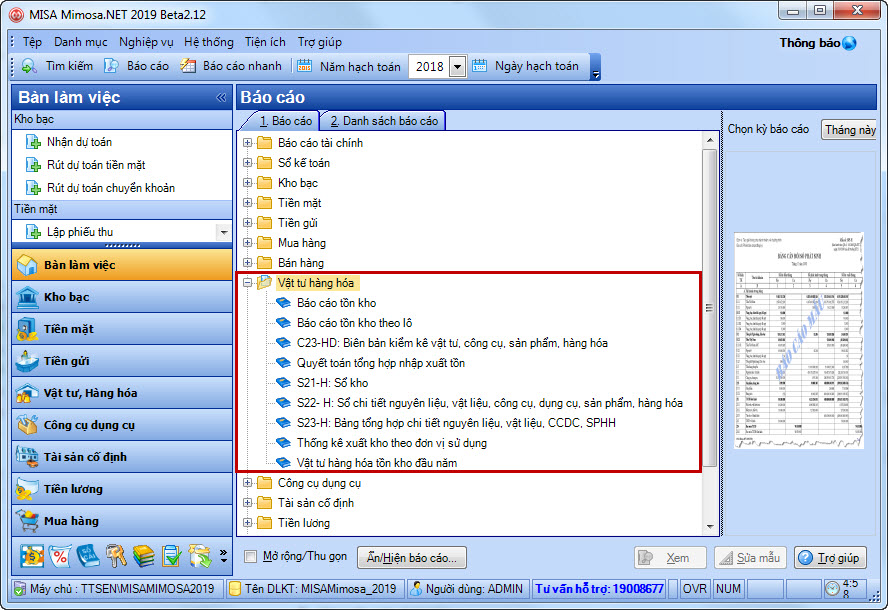Screen dimensions: 888x610
Task: Expand the Kho bạc report folder
Action: coord(247,183)
